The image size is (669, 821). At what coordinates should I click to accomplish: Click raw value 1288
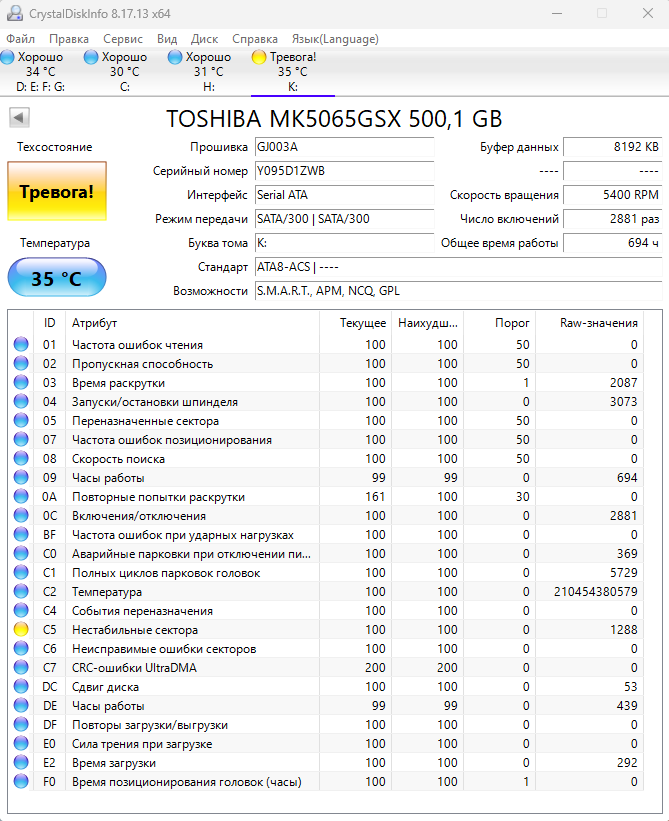(x=623, y=629)
